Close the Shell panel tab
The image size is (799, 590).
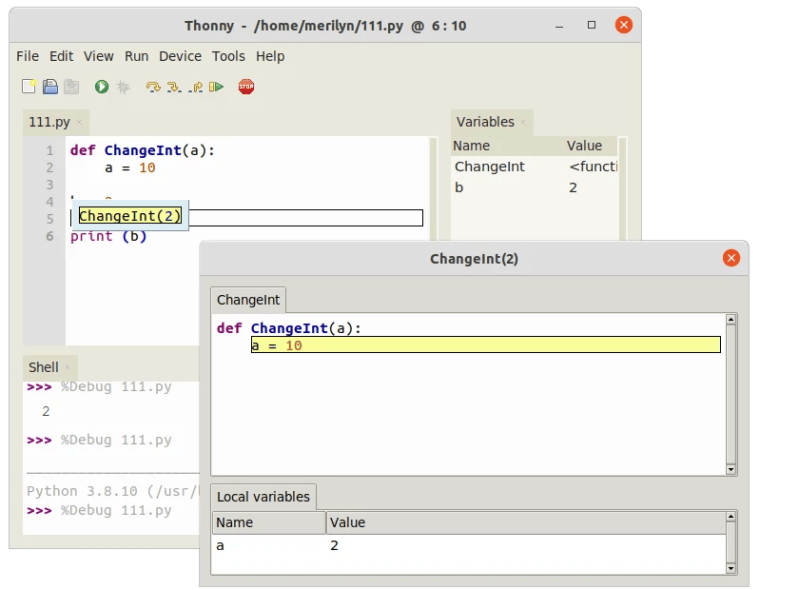[x=67, y=367]
